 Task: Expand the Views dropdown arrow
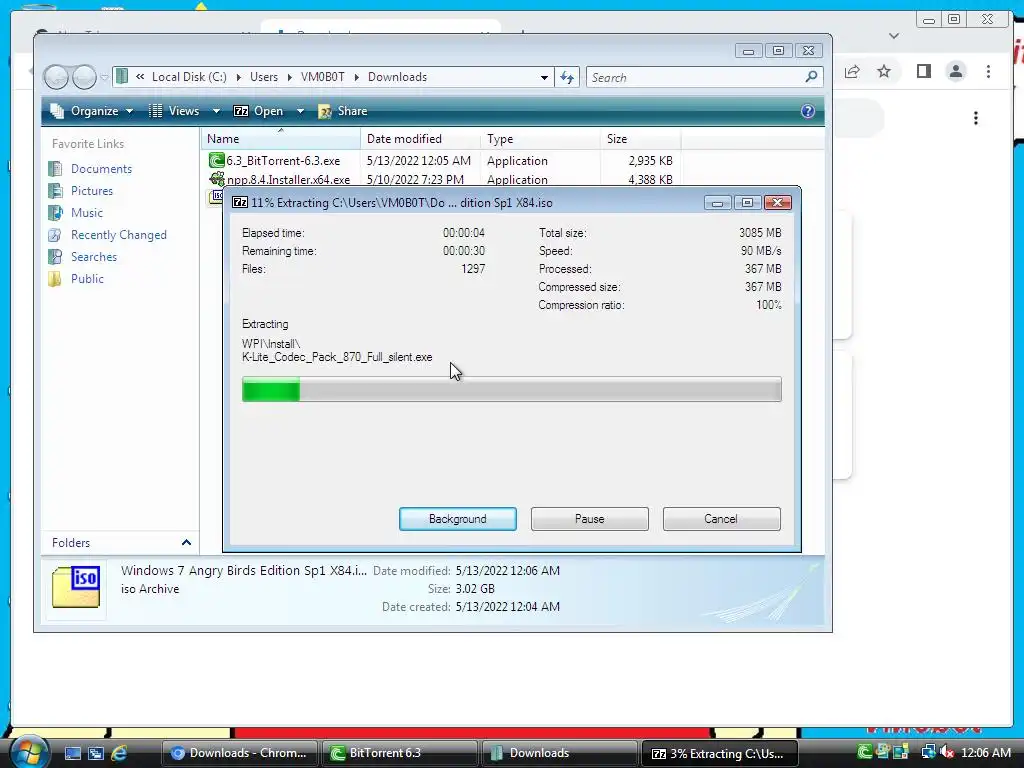216,111
